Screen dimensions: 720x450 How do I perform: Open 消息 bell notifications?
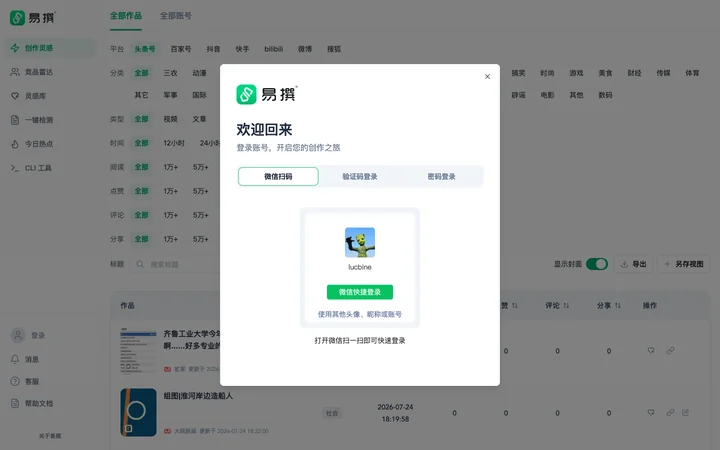26,359
